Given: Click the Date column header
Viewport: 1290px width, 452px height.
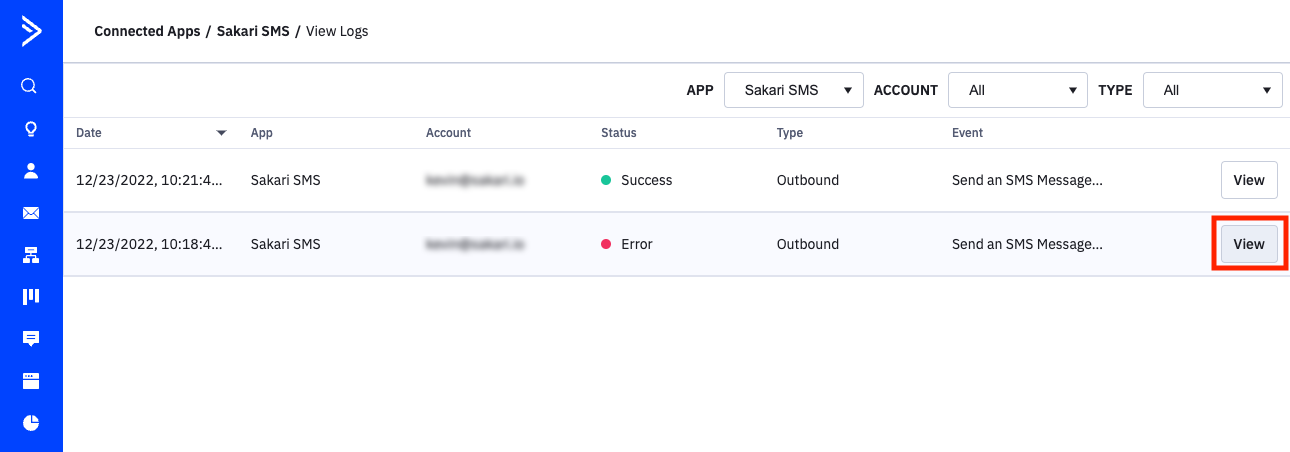Looking at the screenshot, I should tap(89, 132).
